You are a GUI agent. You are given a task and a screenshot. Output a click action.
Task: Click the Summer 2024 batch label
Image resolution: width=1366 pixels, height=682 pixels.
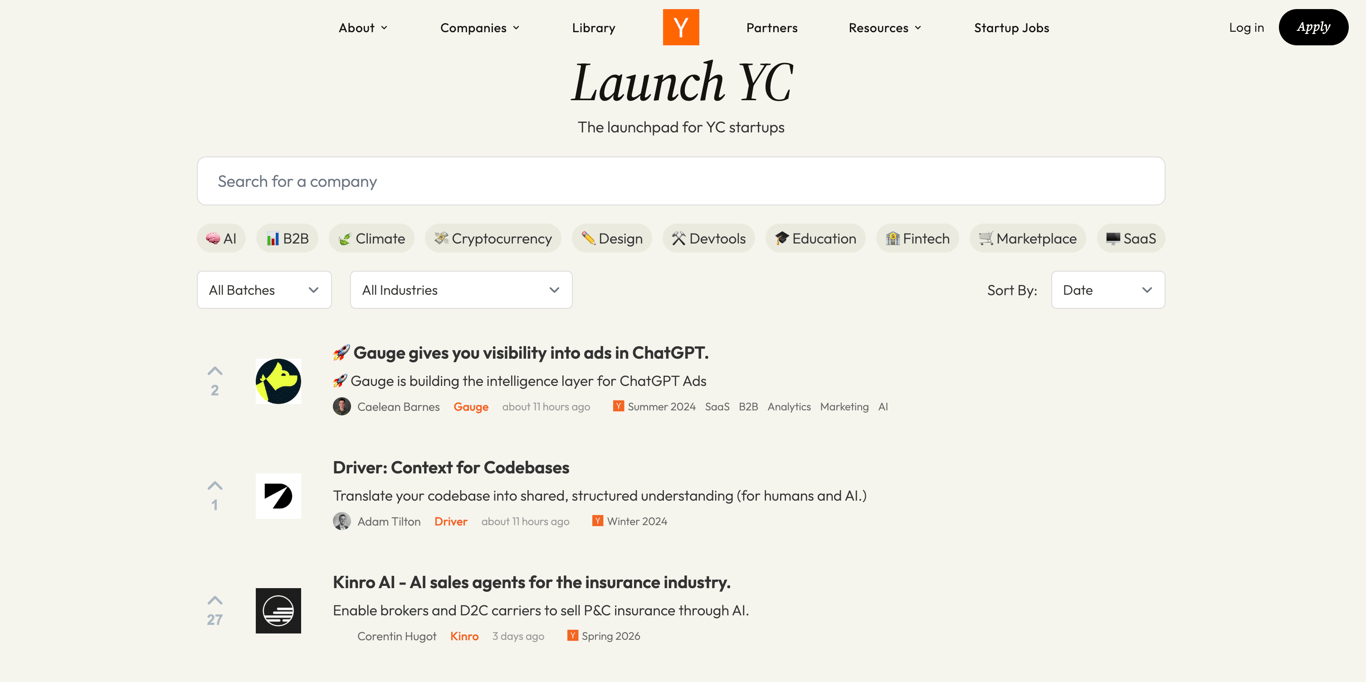pos(662,407)
